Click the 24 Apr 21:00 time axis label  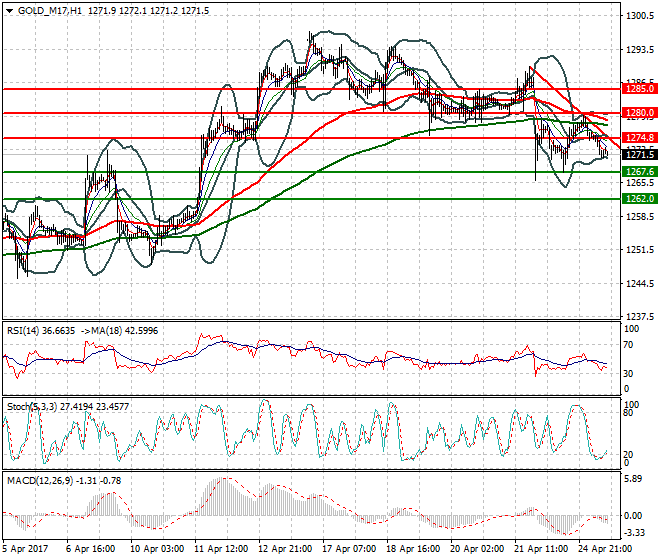[x=605, y=549]
